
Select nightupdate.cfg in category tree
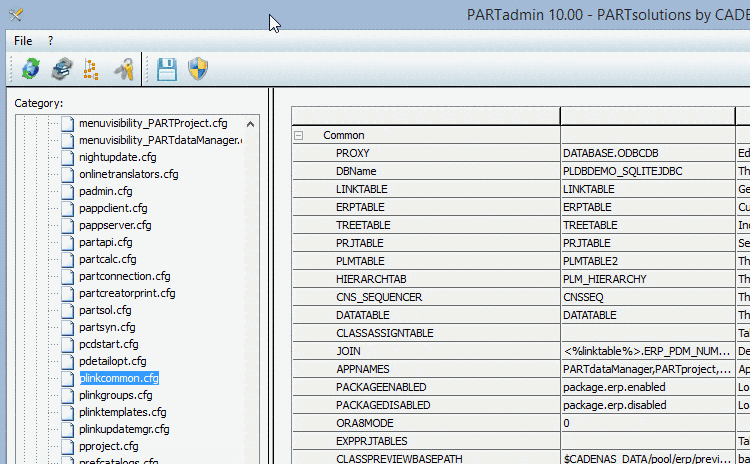pyautogui.click(x=118, y=157)
